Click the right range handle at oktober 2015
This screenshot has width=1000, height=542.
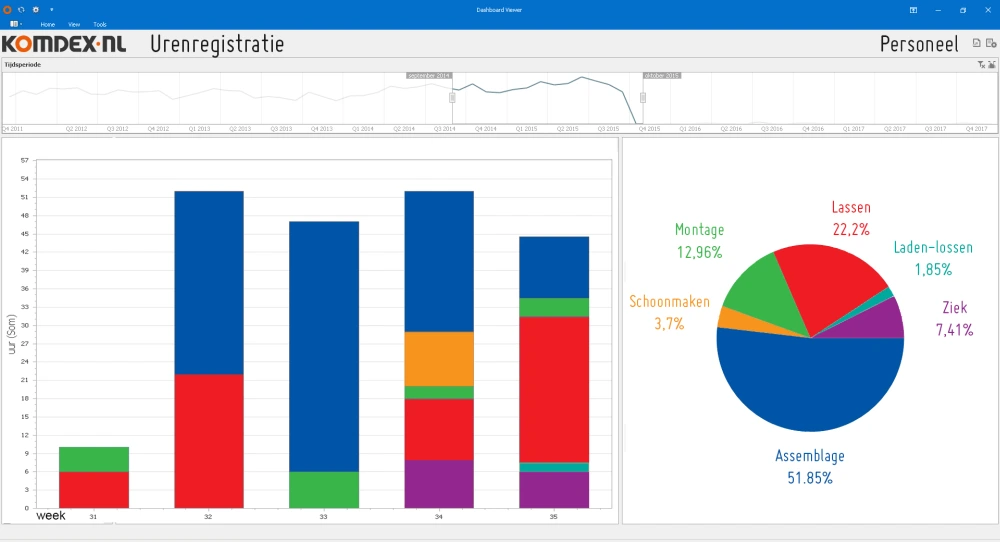[x=643, y=97]
